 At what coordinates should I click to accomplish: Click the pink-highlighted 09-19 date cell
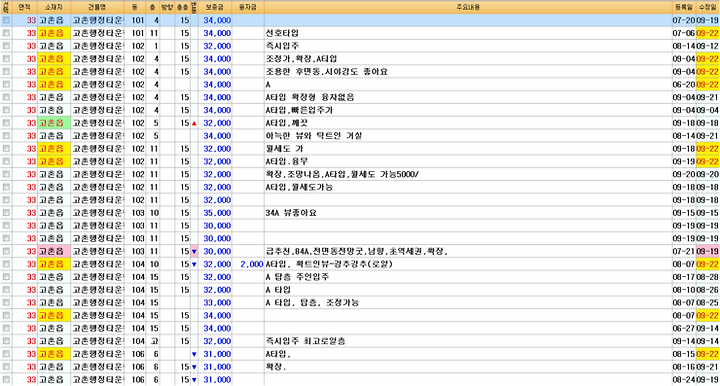[708, 252]
